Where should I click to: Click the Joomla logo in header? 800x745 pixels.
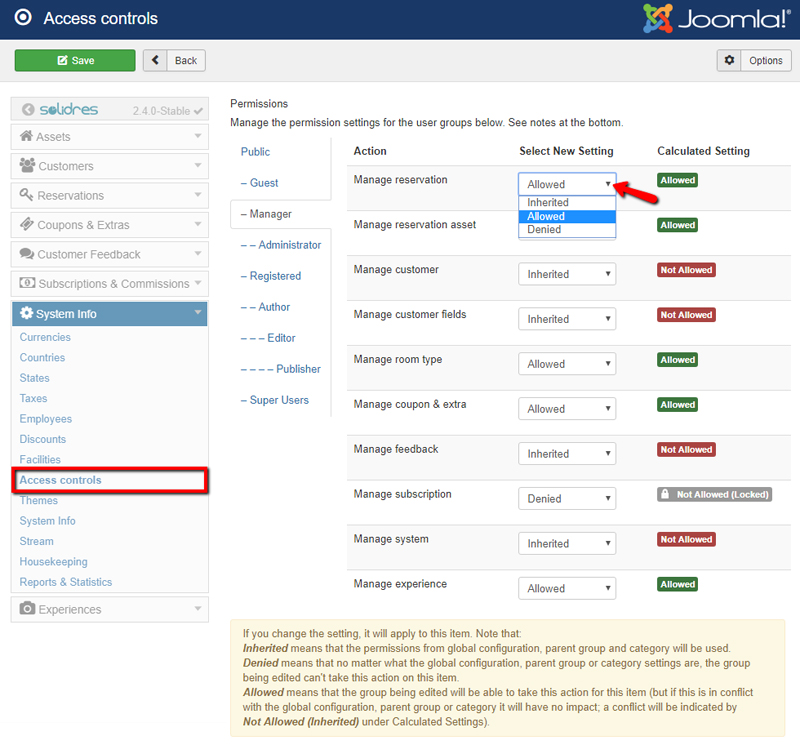click(716, 19)
